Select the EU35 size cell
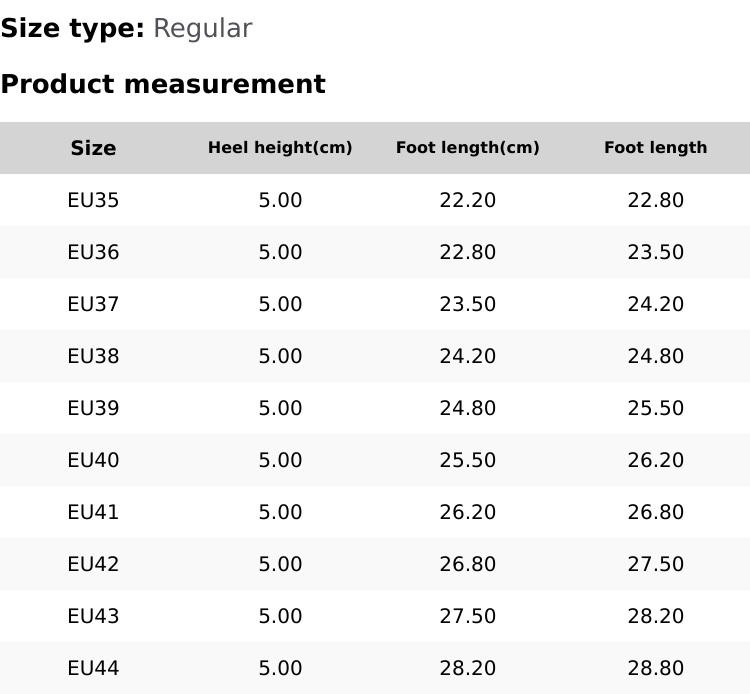The width and height of the screenshot is (750, 694). tap(93, 200)
